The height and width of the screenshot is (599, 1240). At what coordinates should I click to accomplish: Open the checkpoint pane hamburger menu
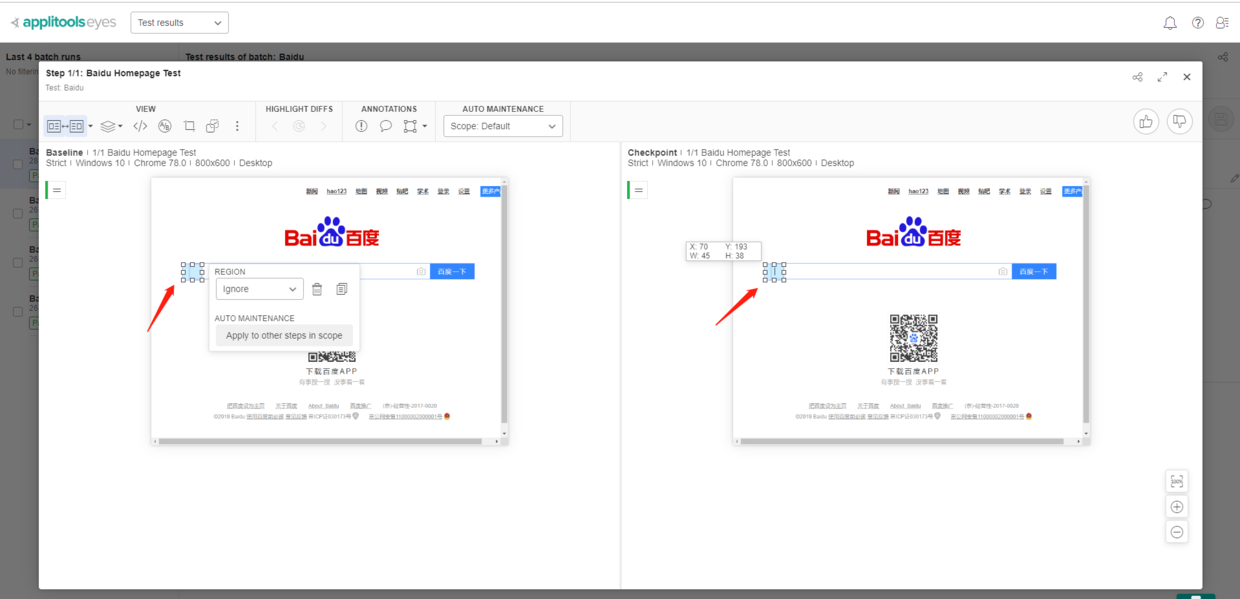tap(639, 190)
